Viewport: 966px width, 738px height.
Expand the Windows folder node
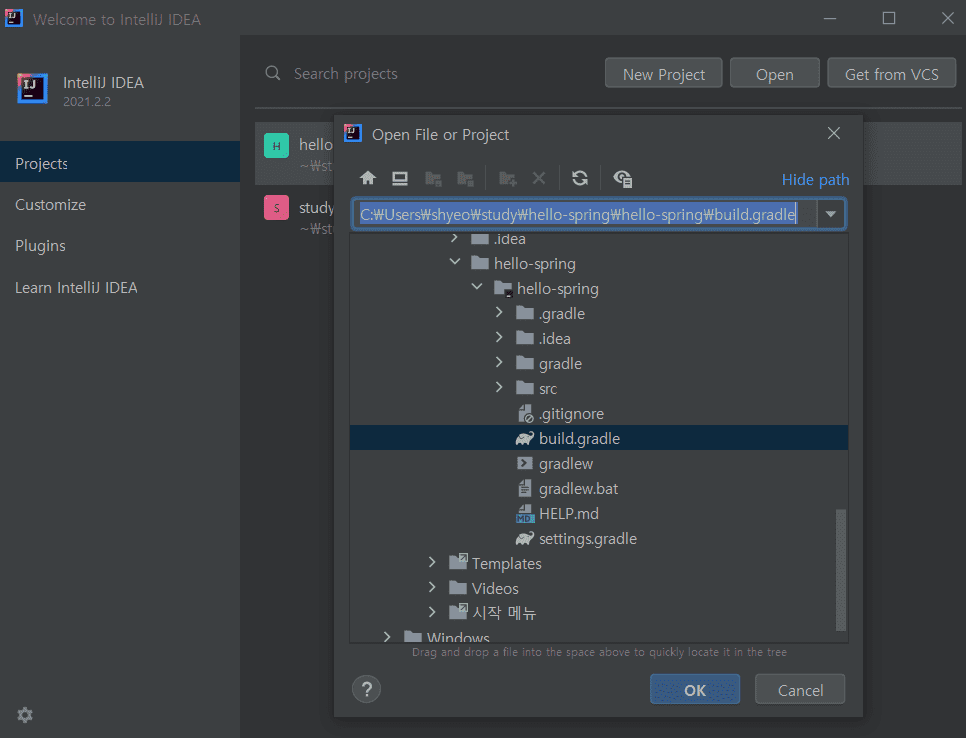coord(387,636)
